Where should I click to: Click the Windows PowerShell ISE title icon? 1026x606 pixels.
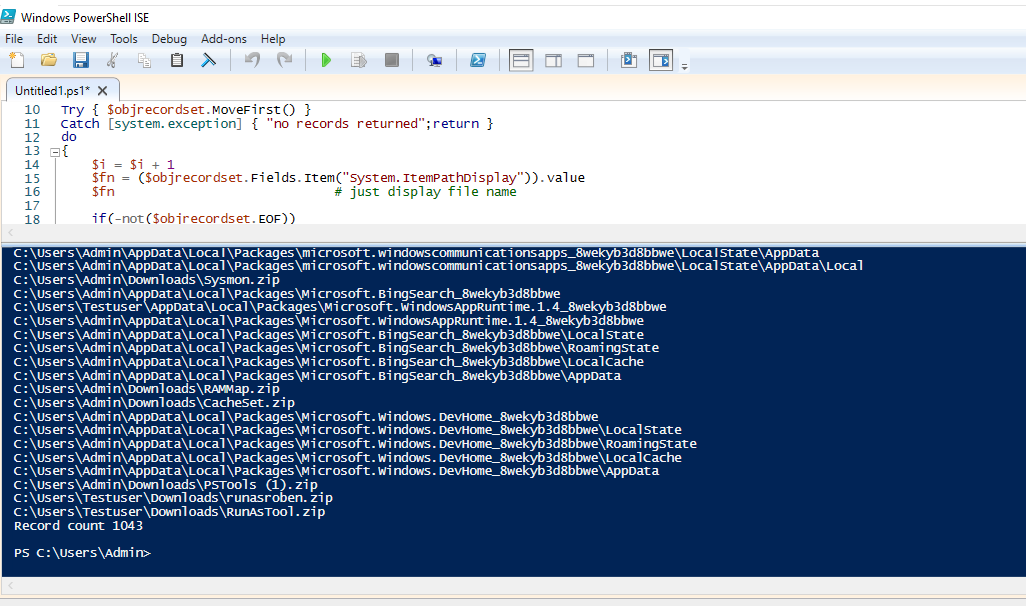tap(8, 16)
